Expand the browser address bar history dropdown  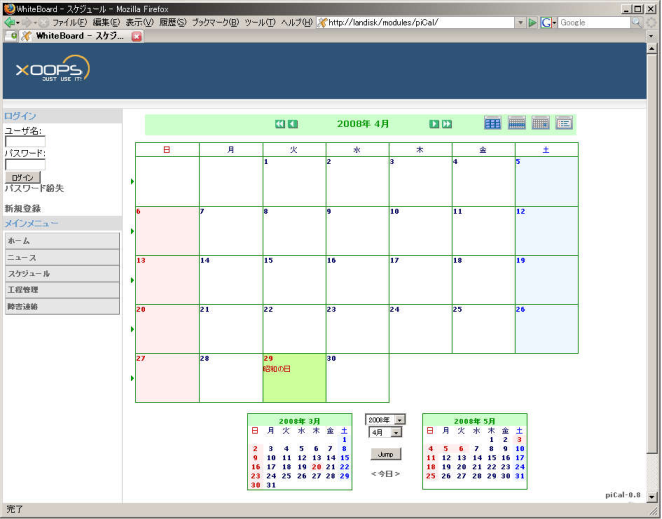(521, 22)
